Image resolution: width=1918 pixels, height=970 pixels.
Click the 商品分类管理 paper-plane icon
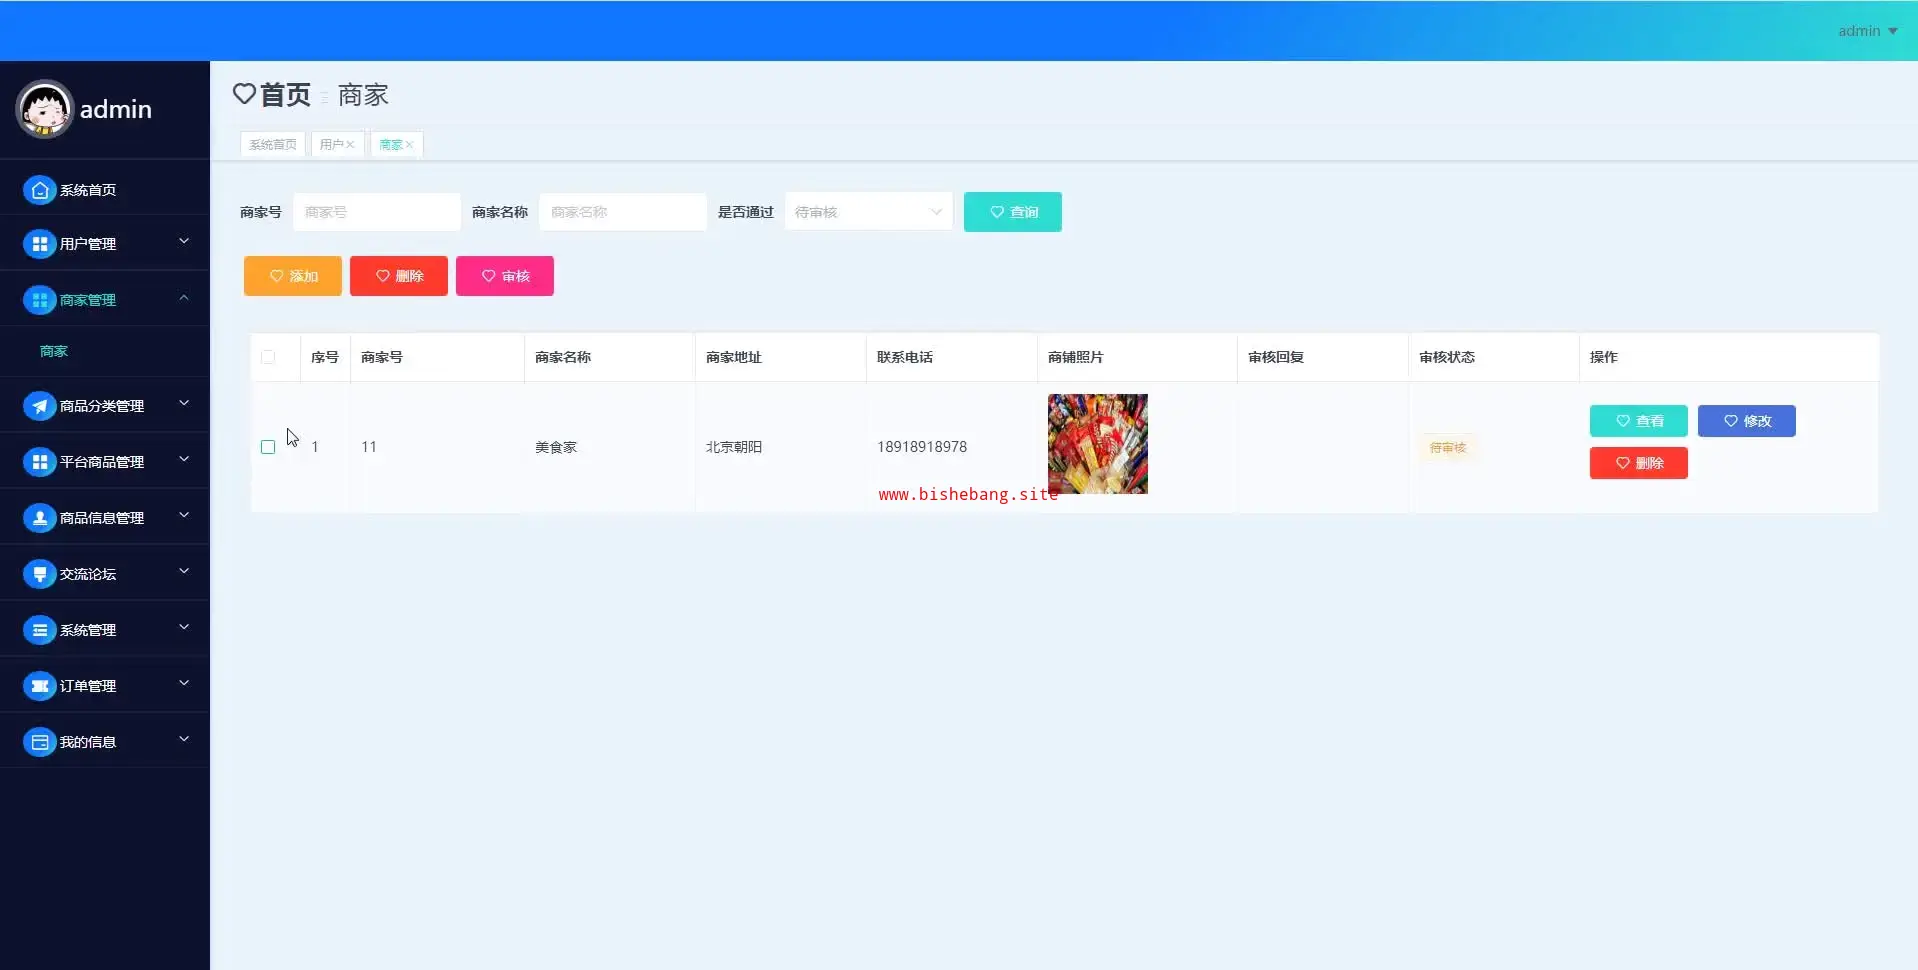(x=40, y=406)
